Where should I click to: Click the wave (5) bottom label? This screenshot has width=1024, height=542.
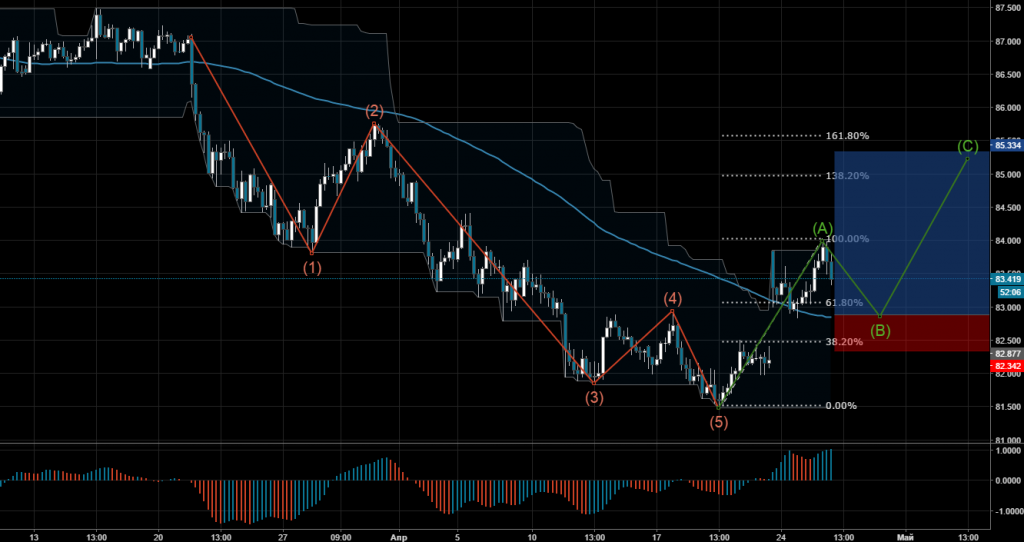pos(719,422)
